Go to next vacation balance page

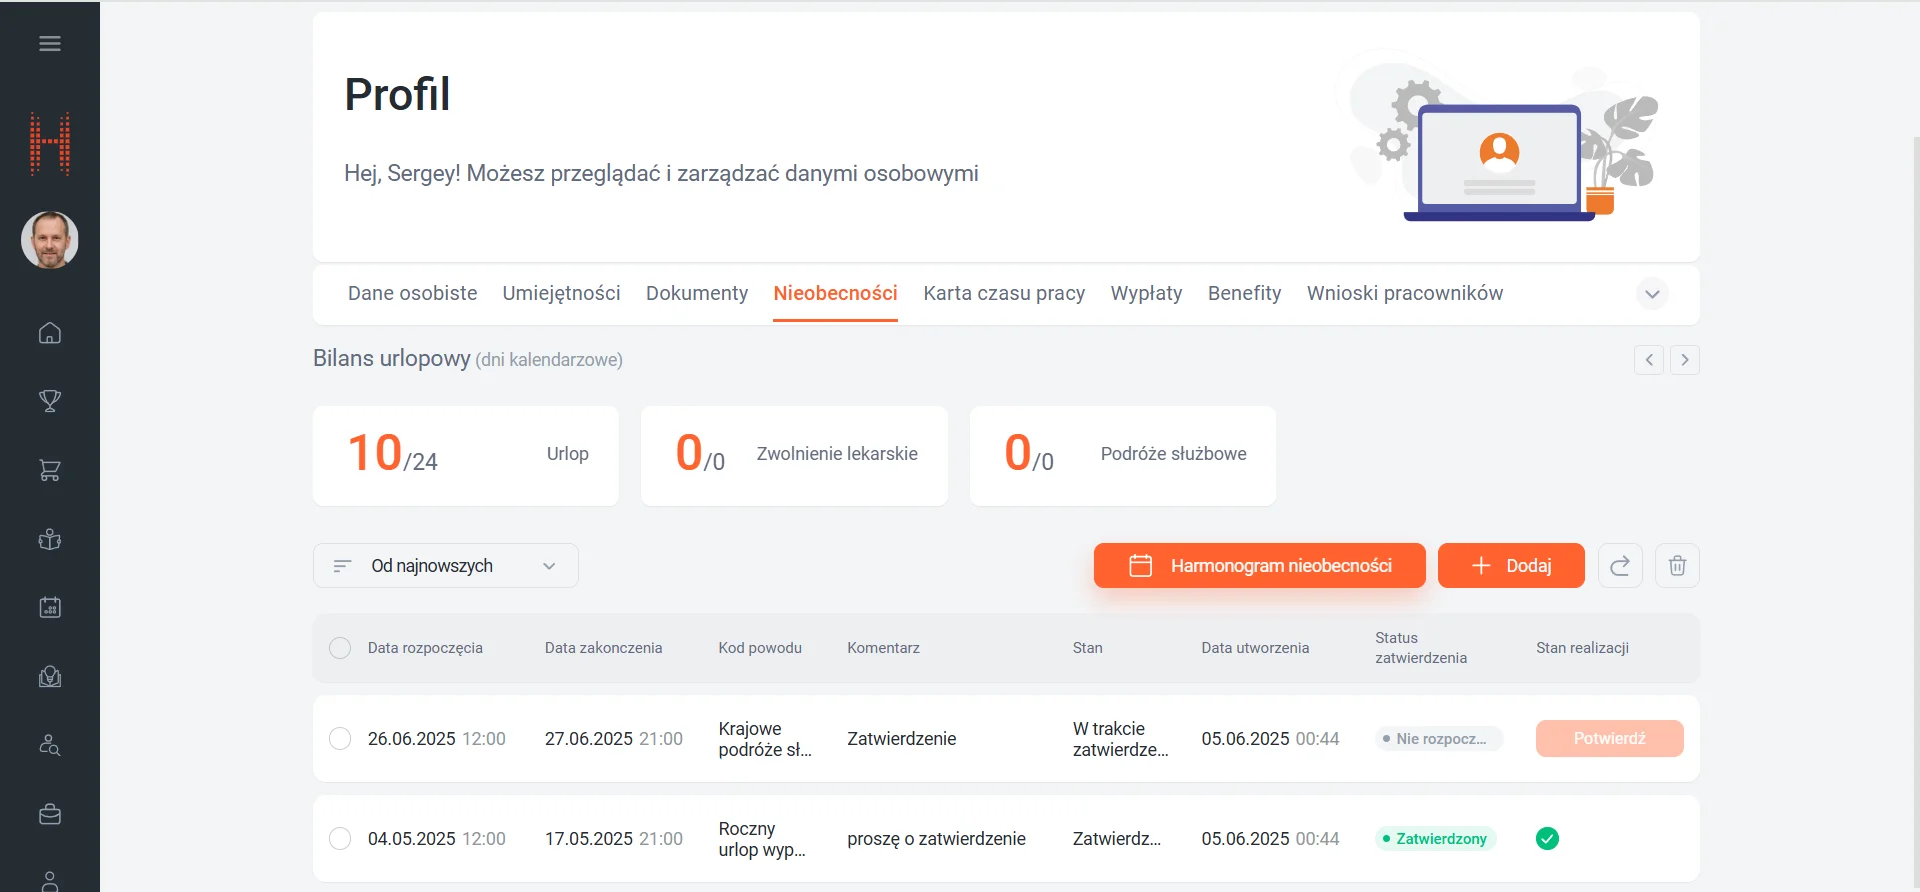(x=1685, y=360)
